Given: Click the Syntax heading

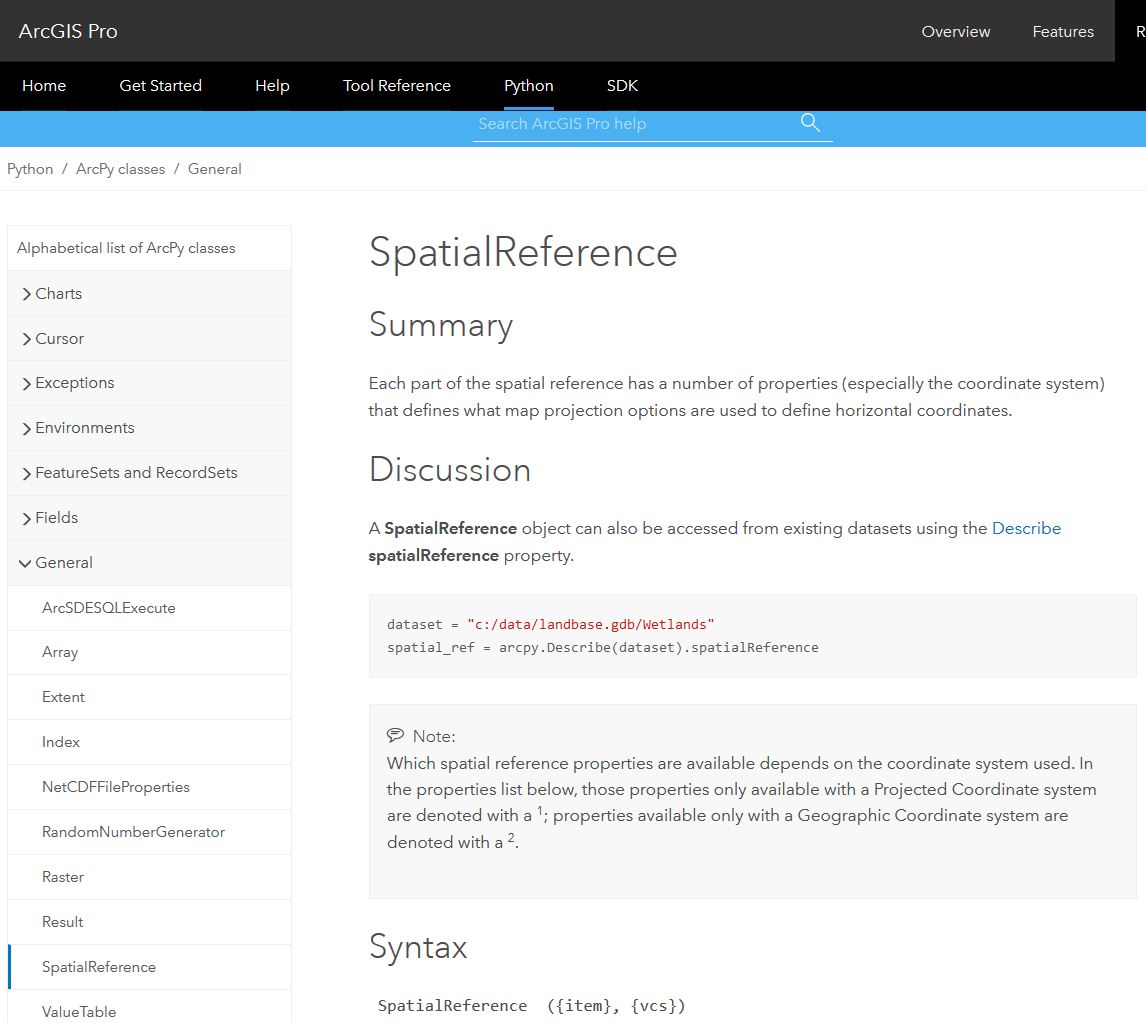Looking at the screenshot, I should click(418, 947).
